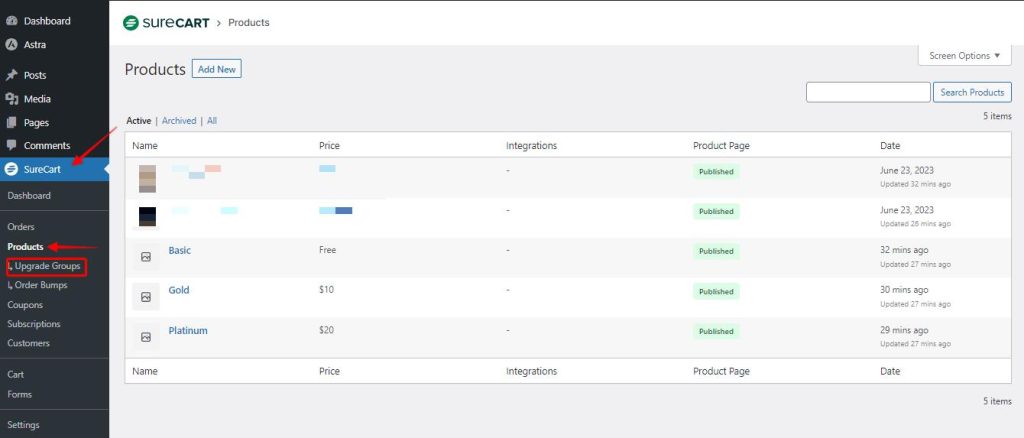The height and width of the screenshot is (438, 1024).
Task: Select the first product's thumbnail image
Action: (147, 178)
